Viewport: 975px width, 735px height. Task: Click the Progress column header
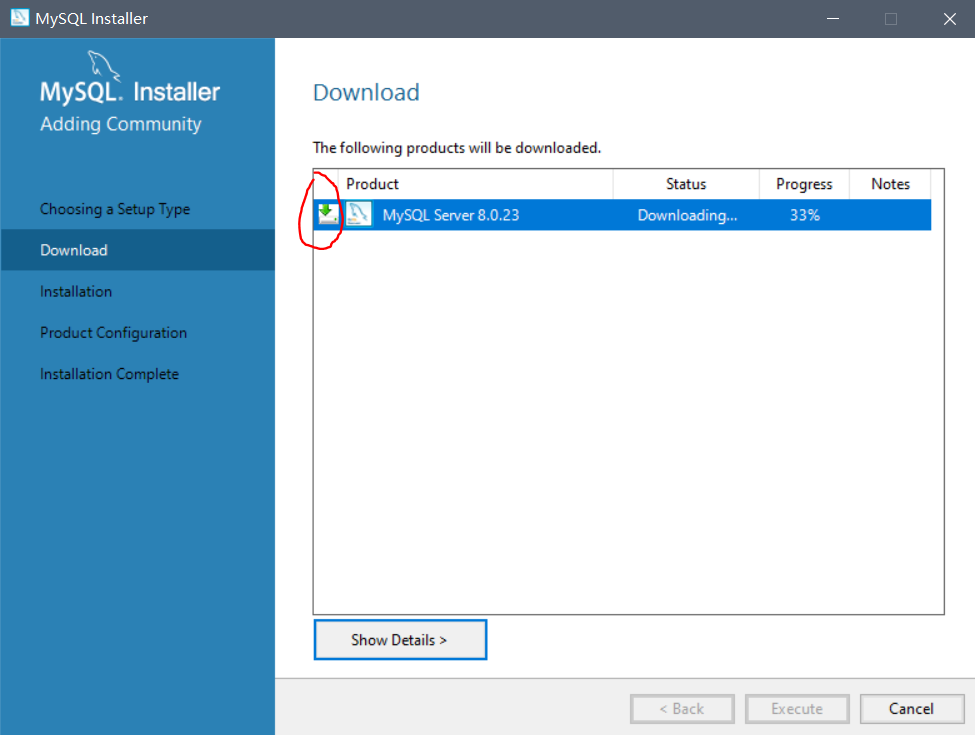pos(804,184)
